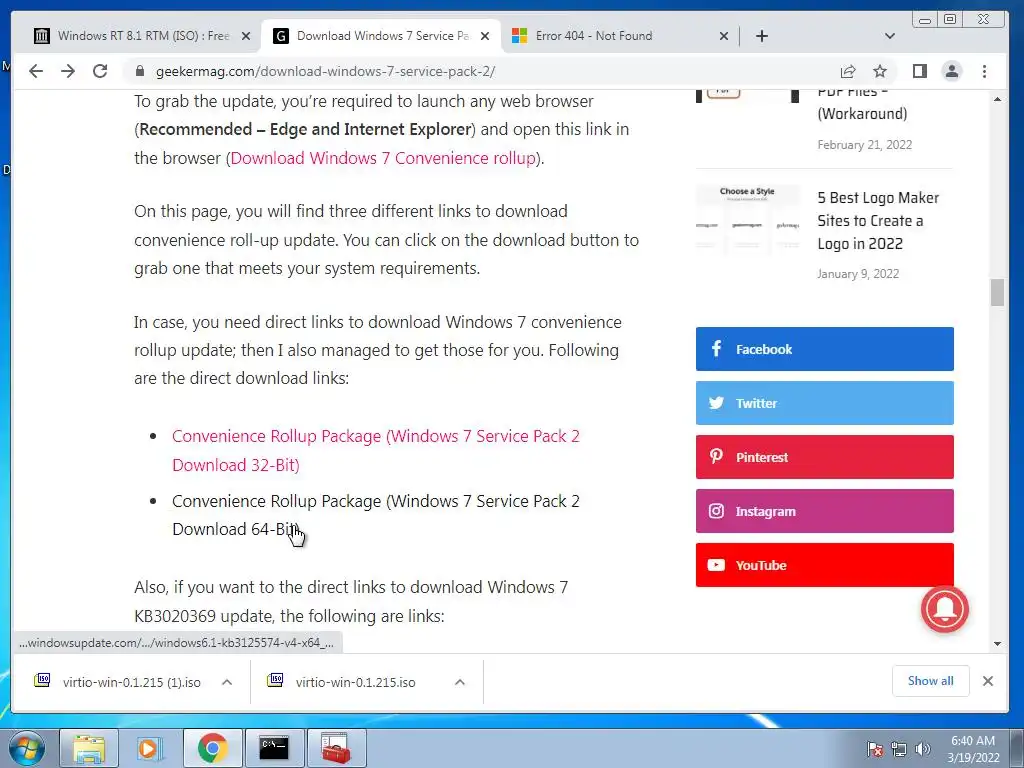Open Chrome three-dot menu
Viewport: 1024px width, 768px height.
tap(984, 71)
